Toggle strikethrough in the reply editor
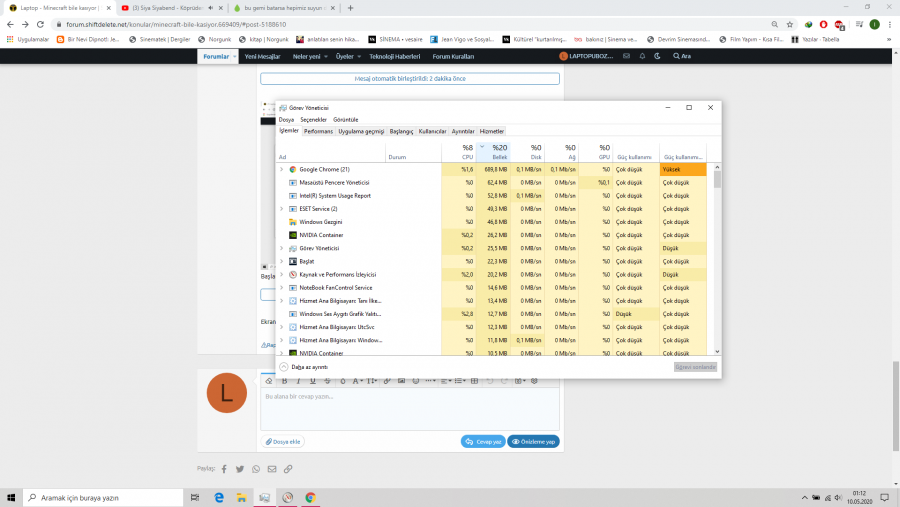900x507 pixels. [x=327, y=381]
